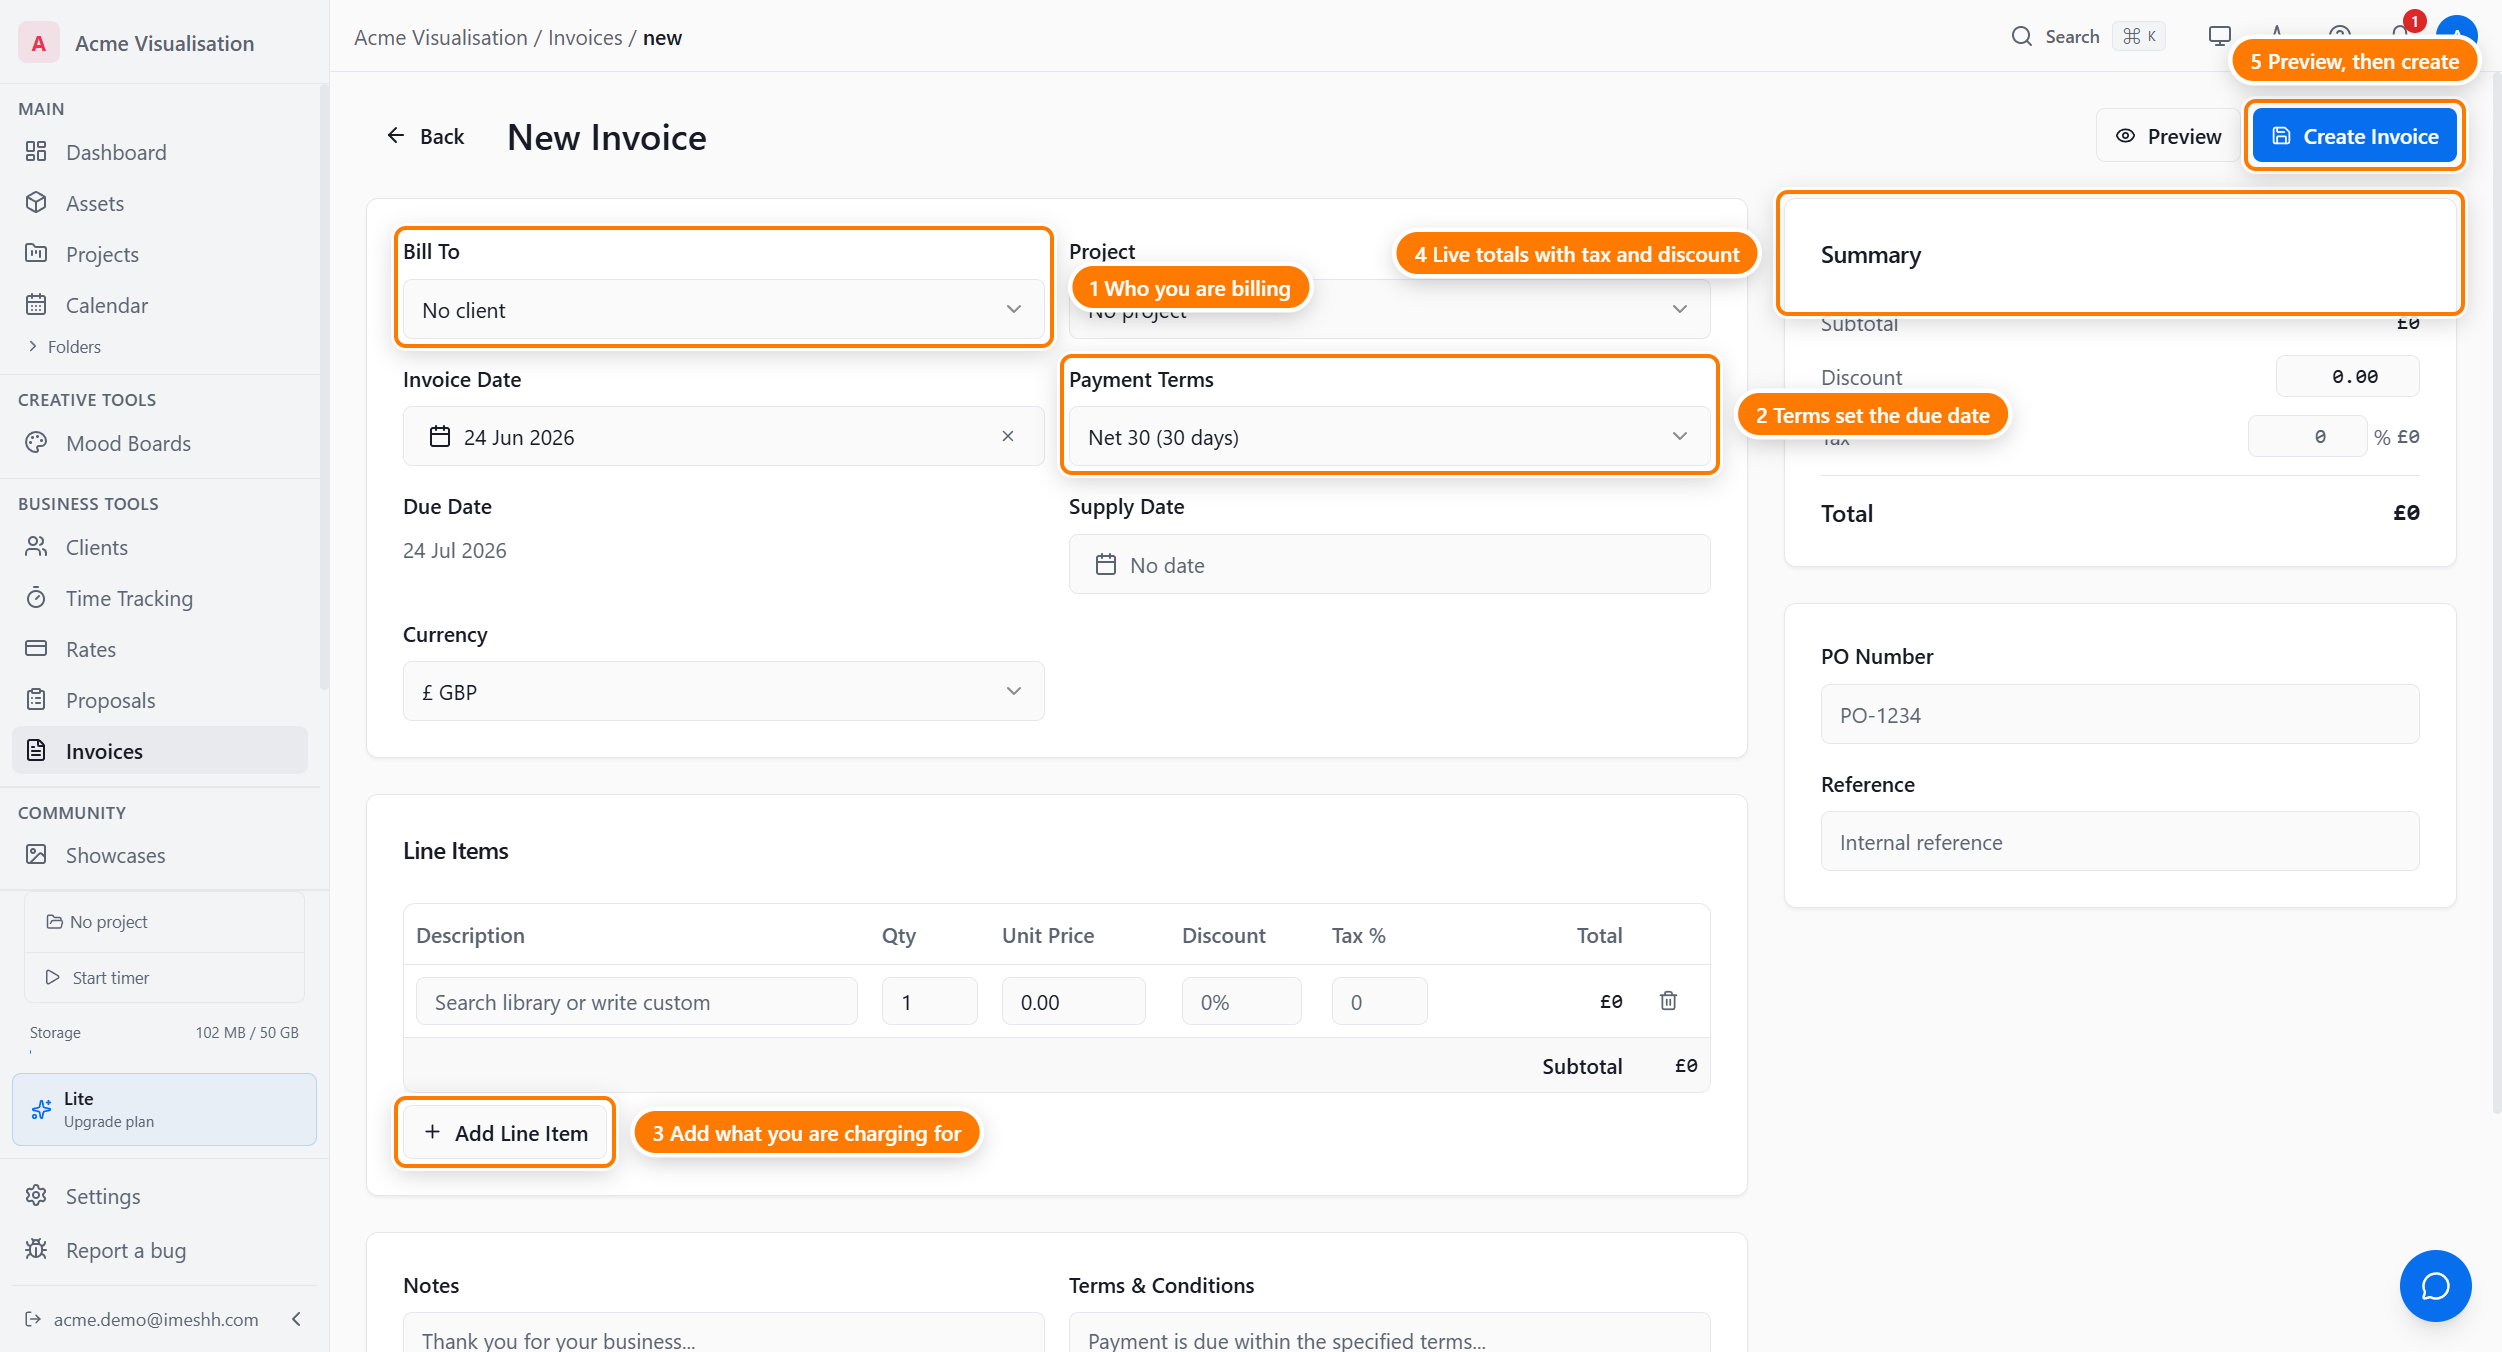
Task: Clear the invoice date with the X
Action: (x=1008, y=436)
